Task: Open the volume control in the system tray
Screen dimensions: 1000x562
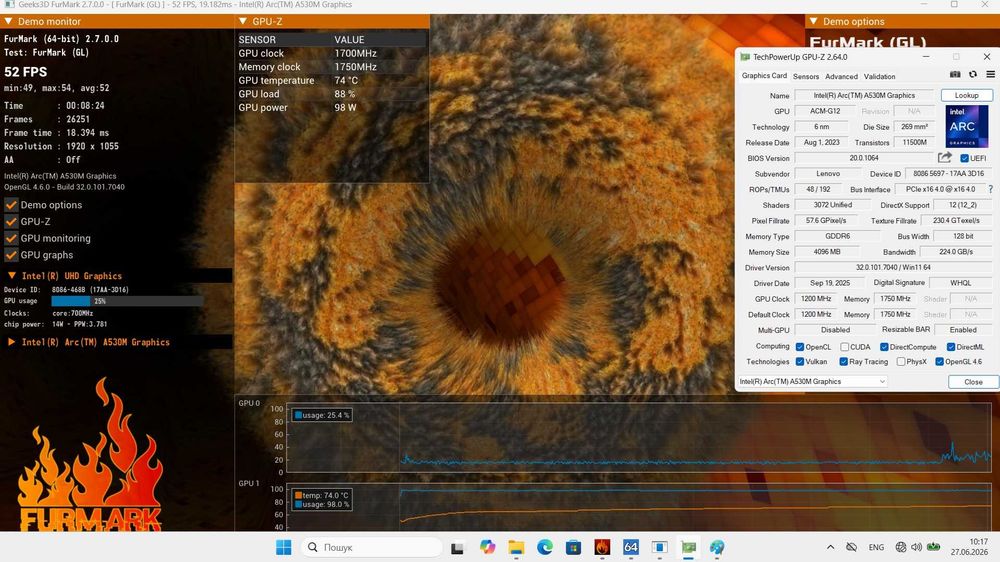Action: pos(916,547)
